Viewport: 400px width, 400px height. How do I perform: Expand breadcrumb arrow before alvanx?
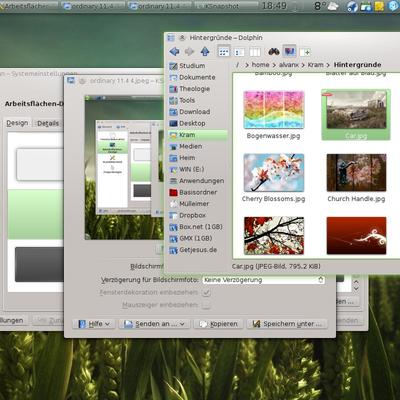274,65
